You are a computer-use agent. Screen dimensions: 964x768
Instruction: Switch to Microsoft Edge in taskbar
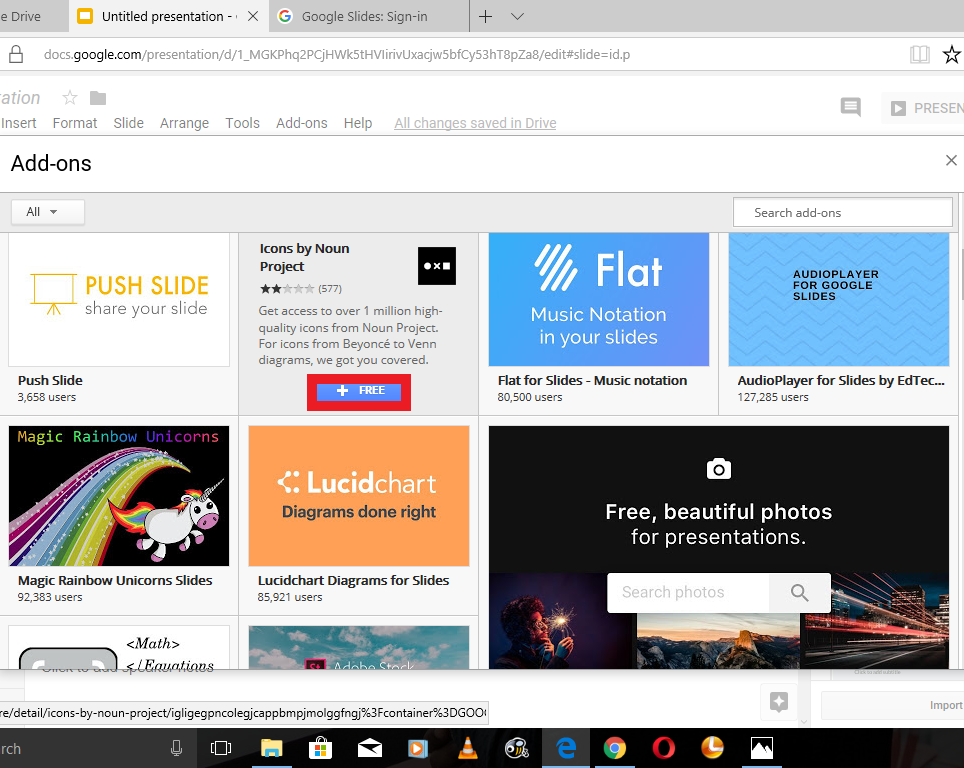pyautogui.click(x=566, y=748)
